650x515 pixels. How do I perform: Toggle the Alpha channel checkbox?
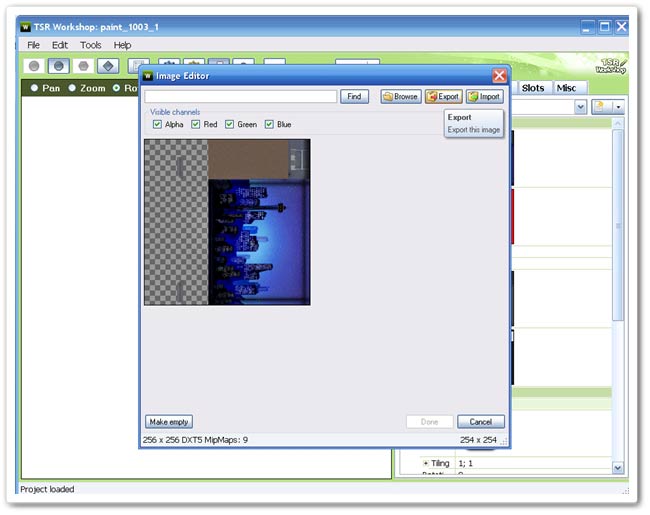(157, 125)
